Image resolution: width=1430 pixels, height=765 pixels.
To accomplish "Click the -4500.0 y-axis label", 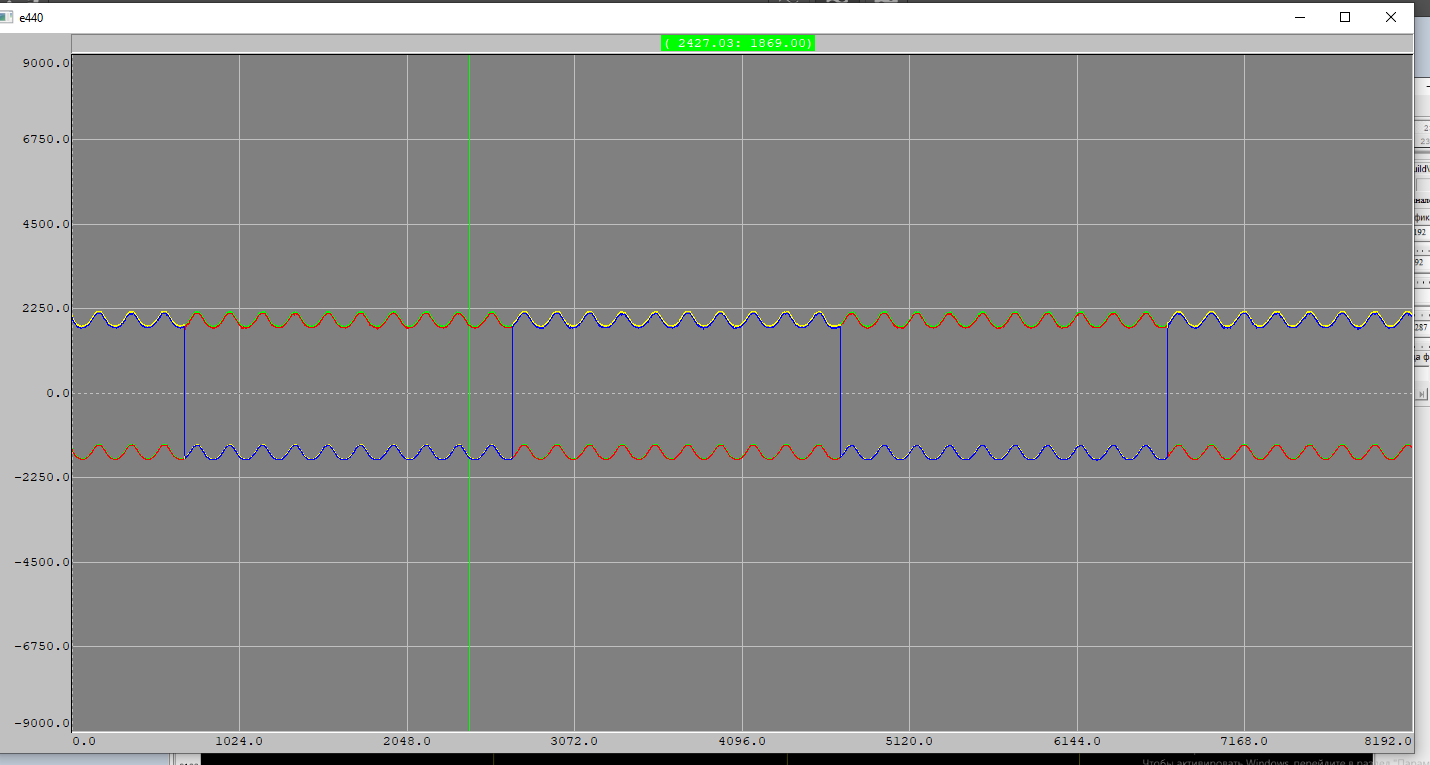I will 42,562.
